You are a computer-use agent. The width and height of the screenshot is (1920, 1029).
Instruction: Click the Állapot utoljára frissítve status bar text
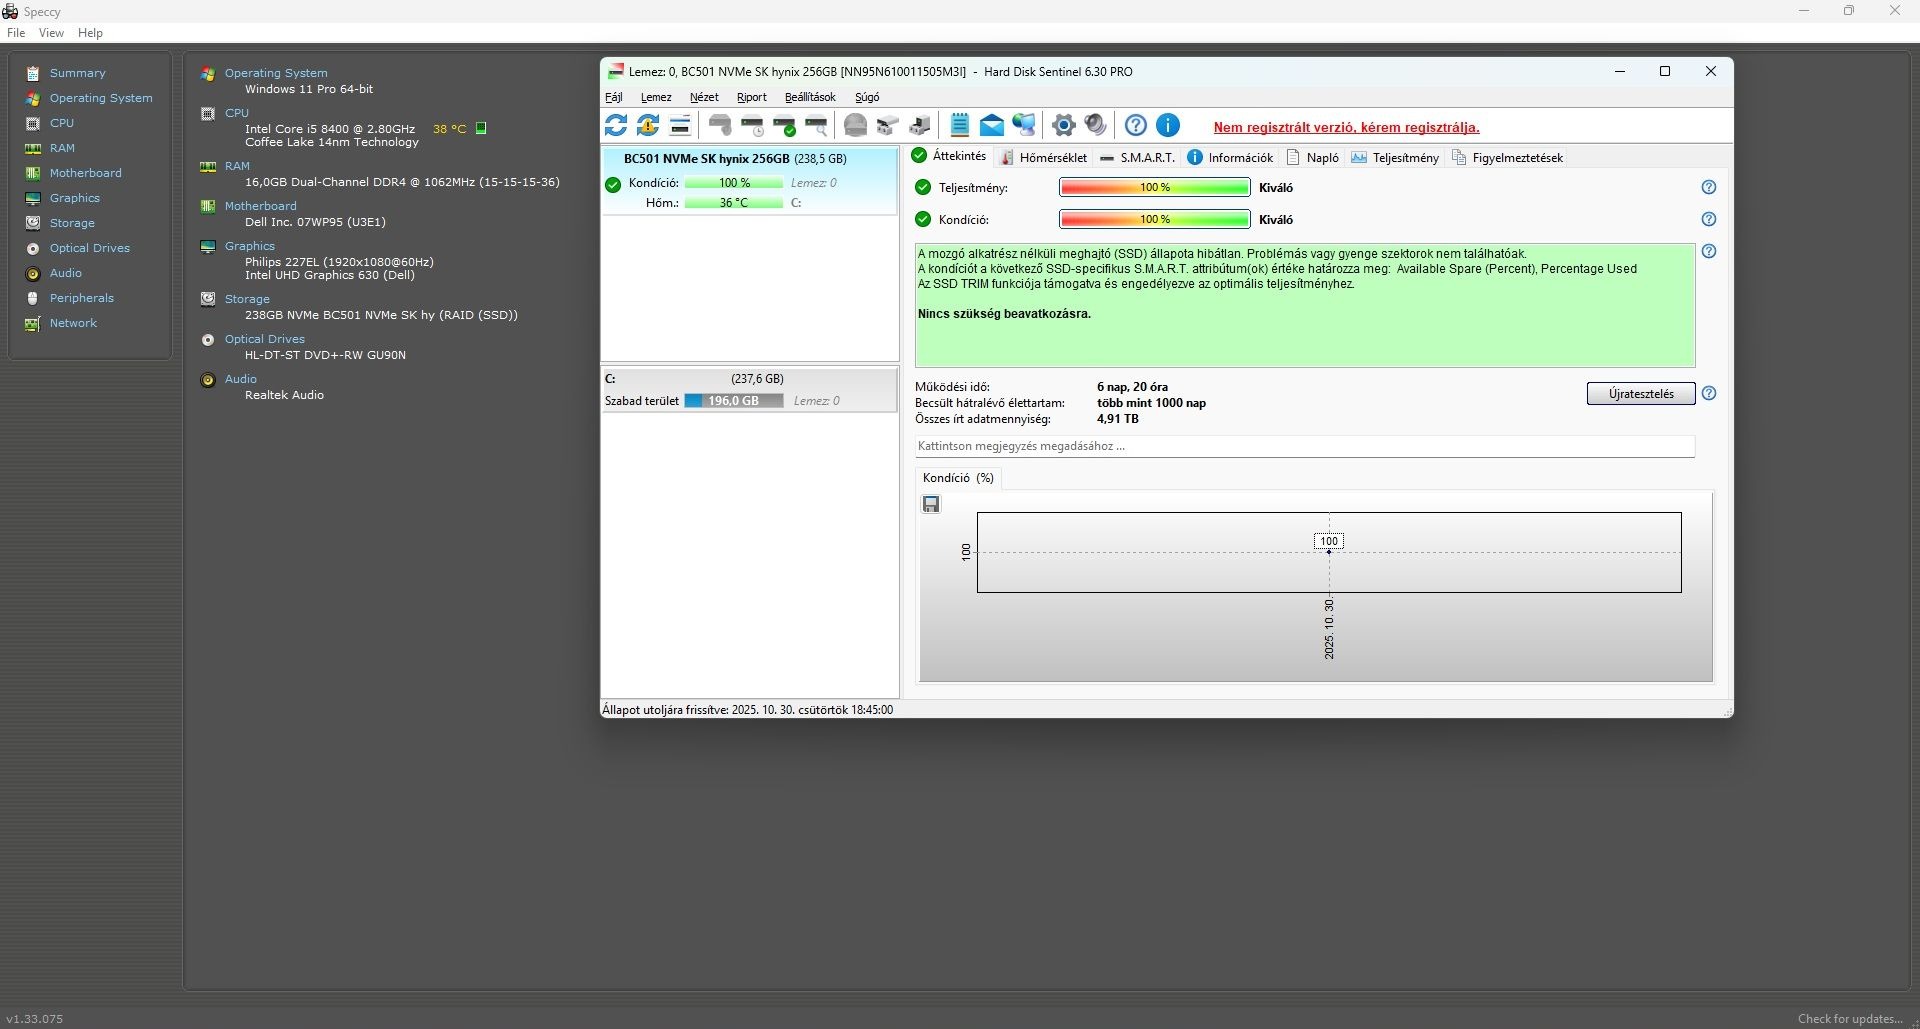[x=747, y=710]
